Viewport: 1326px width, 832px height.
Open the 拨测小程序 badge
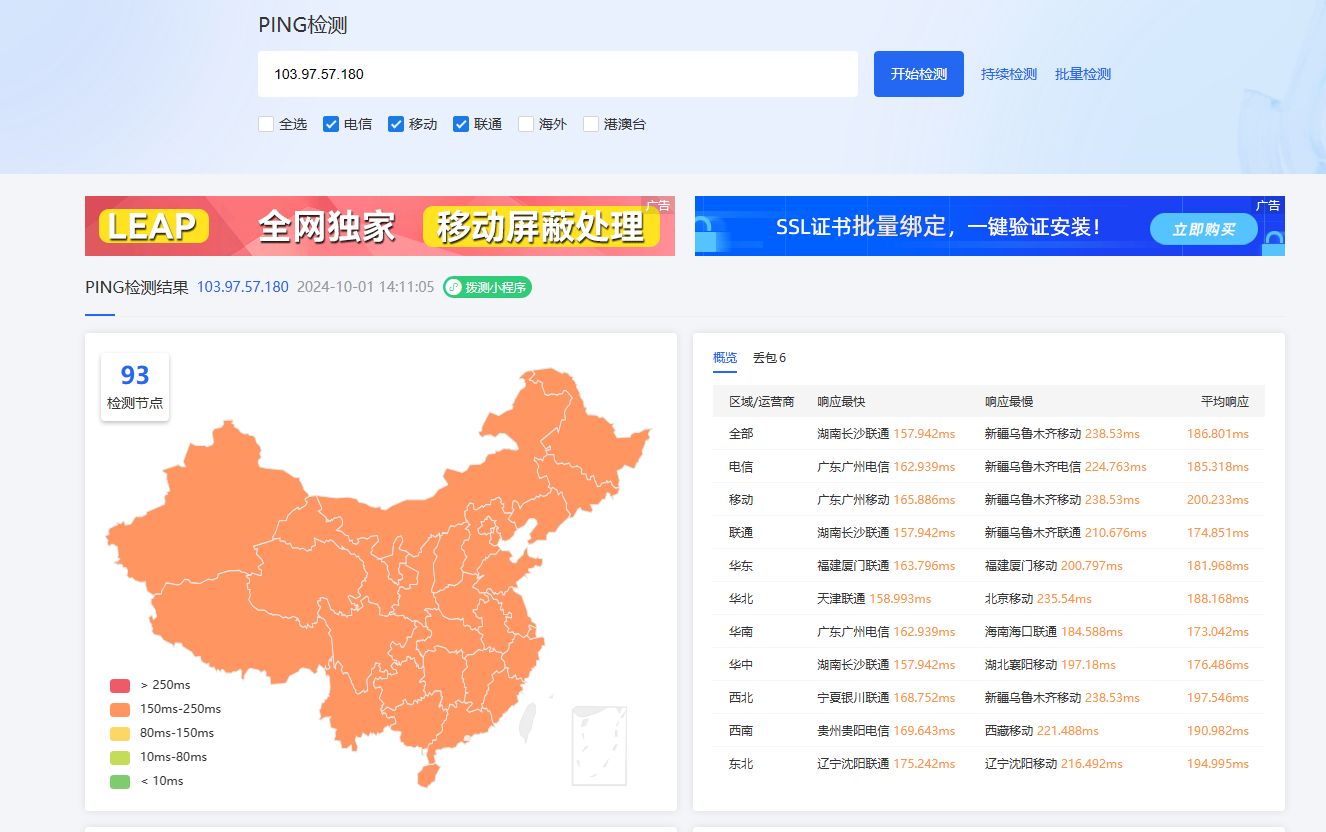click(487, 287)
